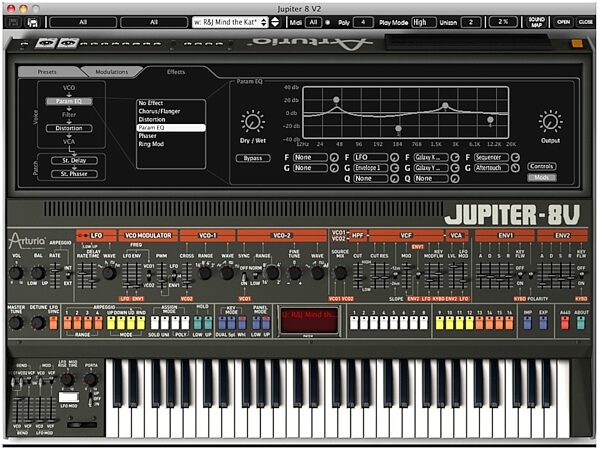Click the DETUNE knob
The width and height of the screenshot is (600, 450).
click(x=38, y=323)
